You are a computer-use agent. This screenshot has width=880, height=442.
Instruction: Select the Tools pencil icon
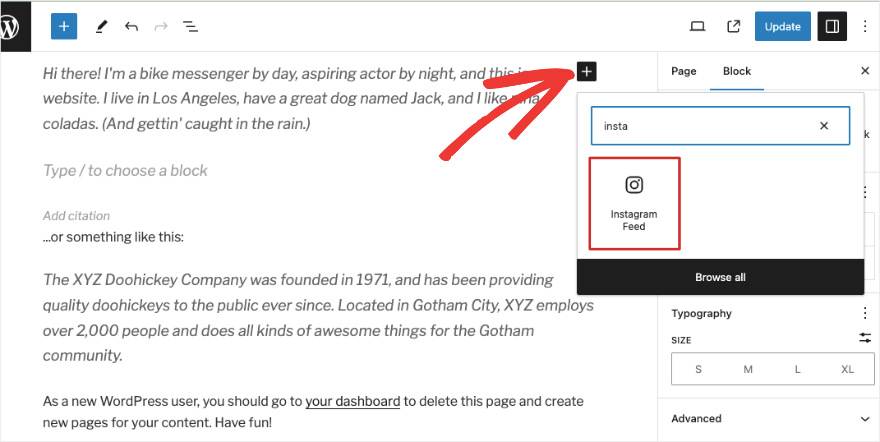pyautogui.click(x=101, y=27)
